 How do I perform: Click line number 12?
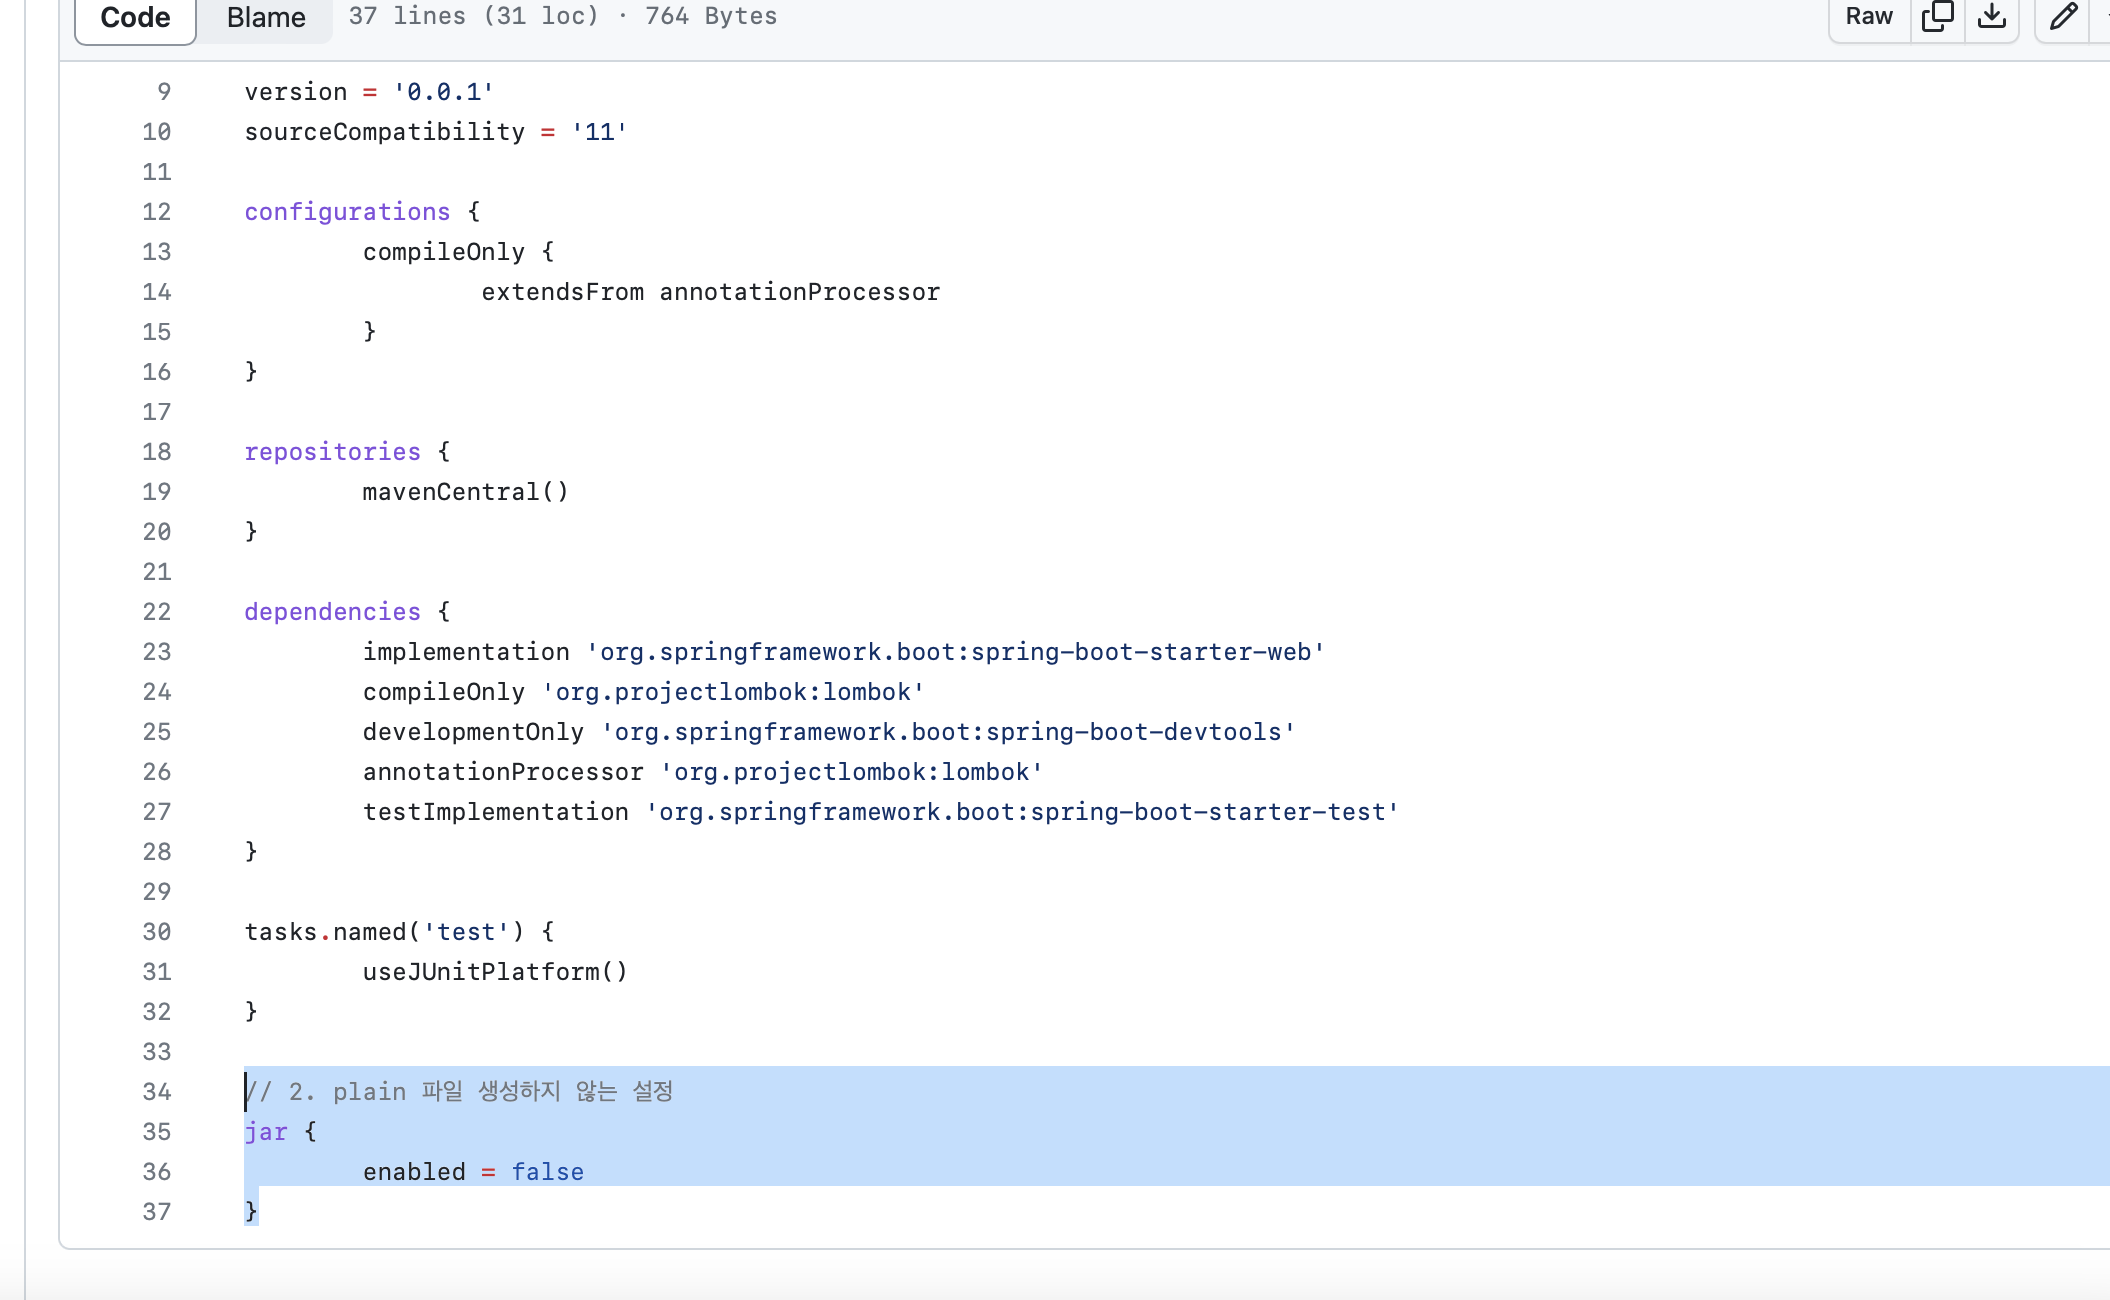coord(157,212)
